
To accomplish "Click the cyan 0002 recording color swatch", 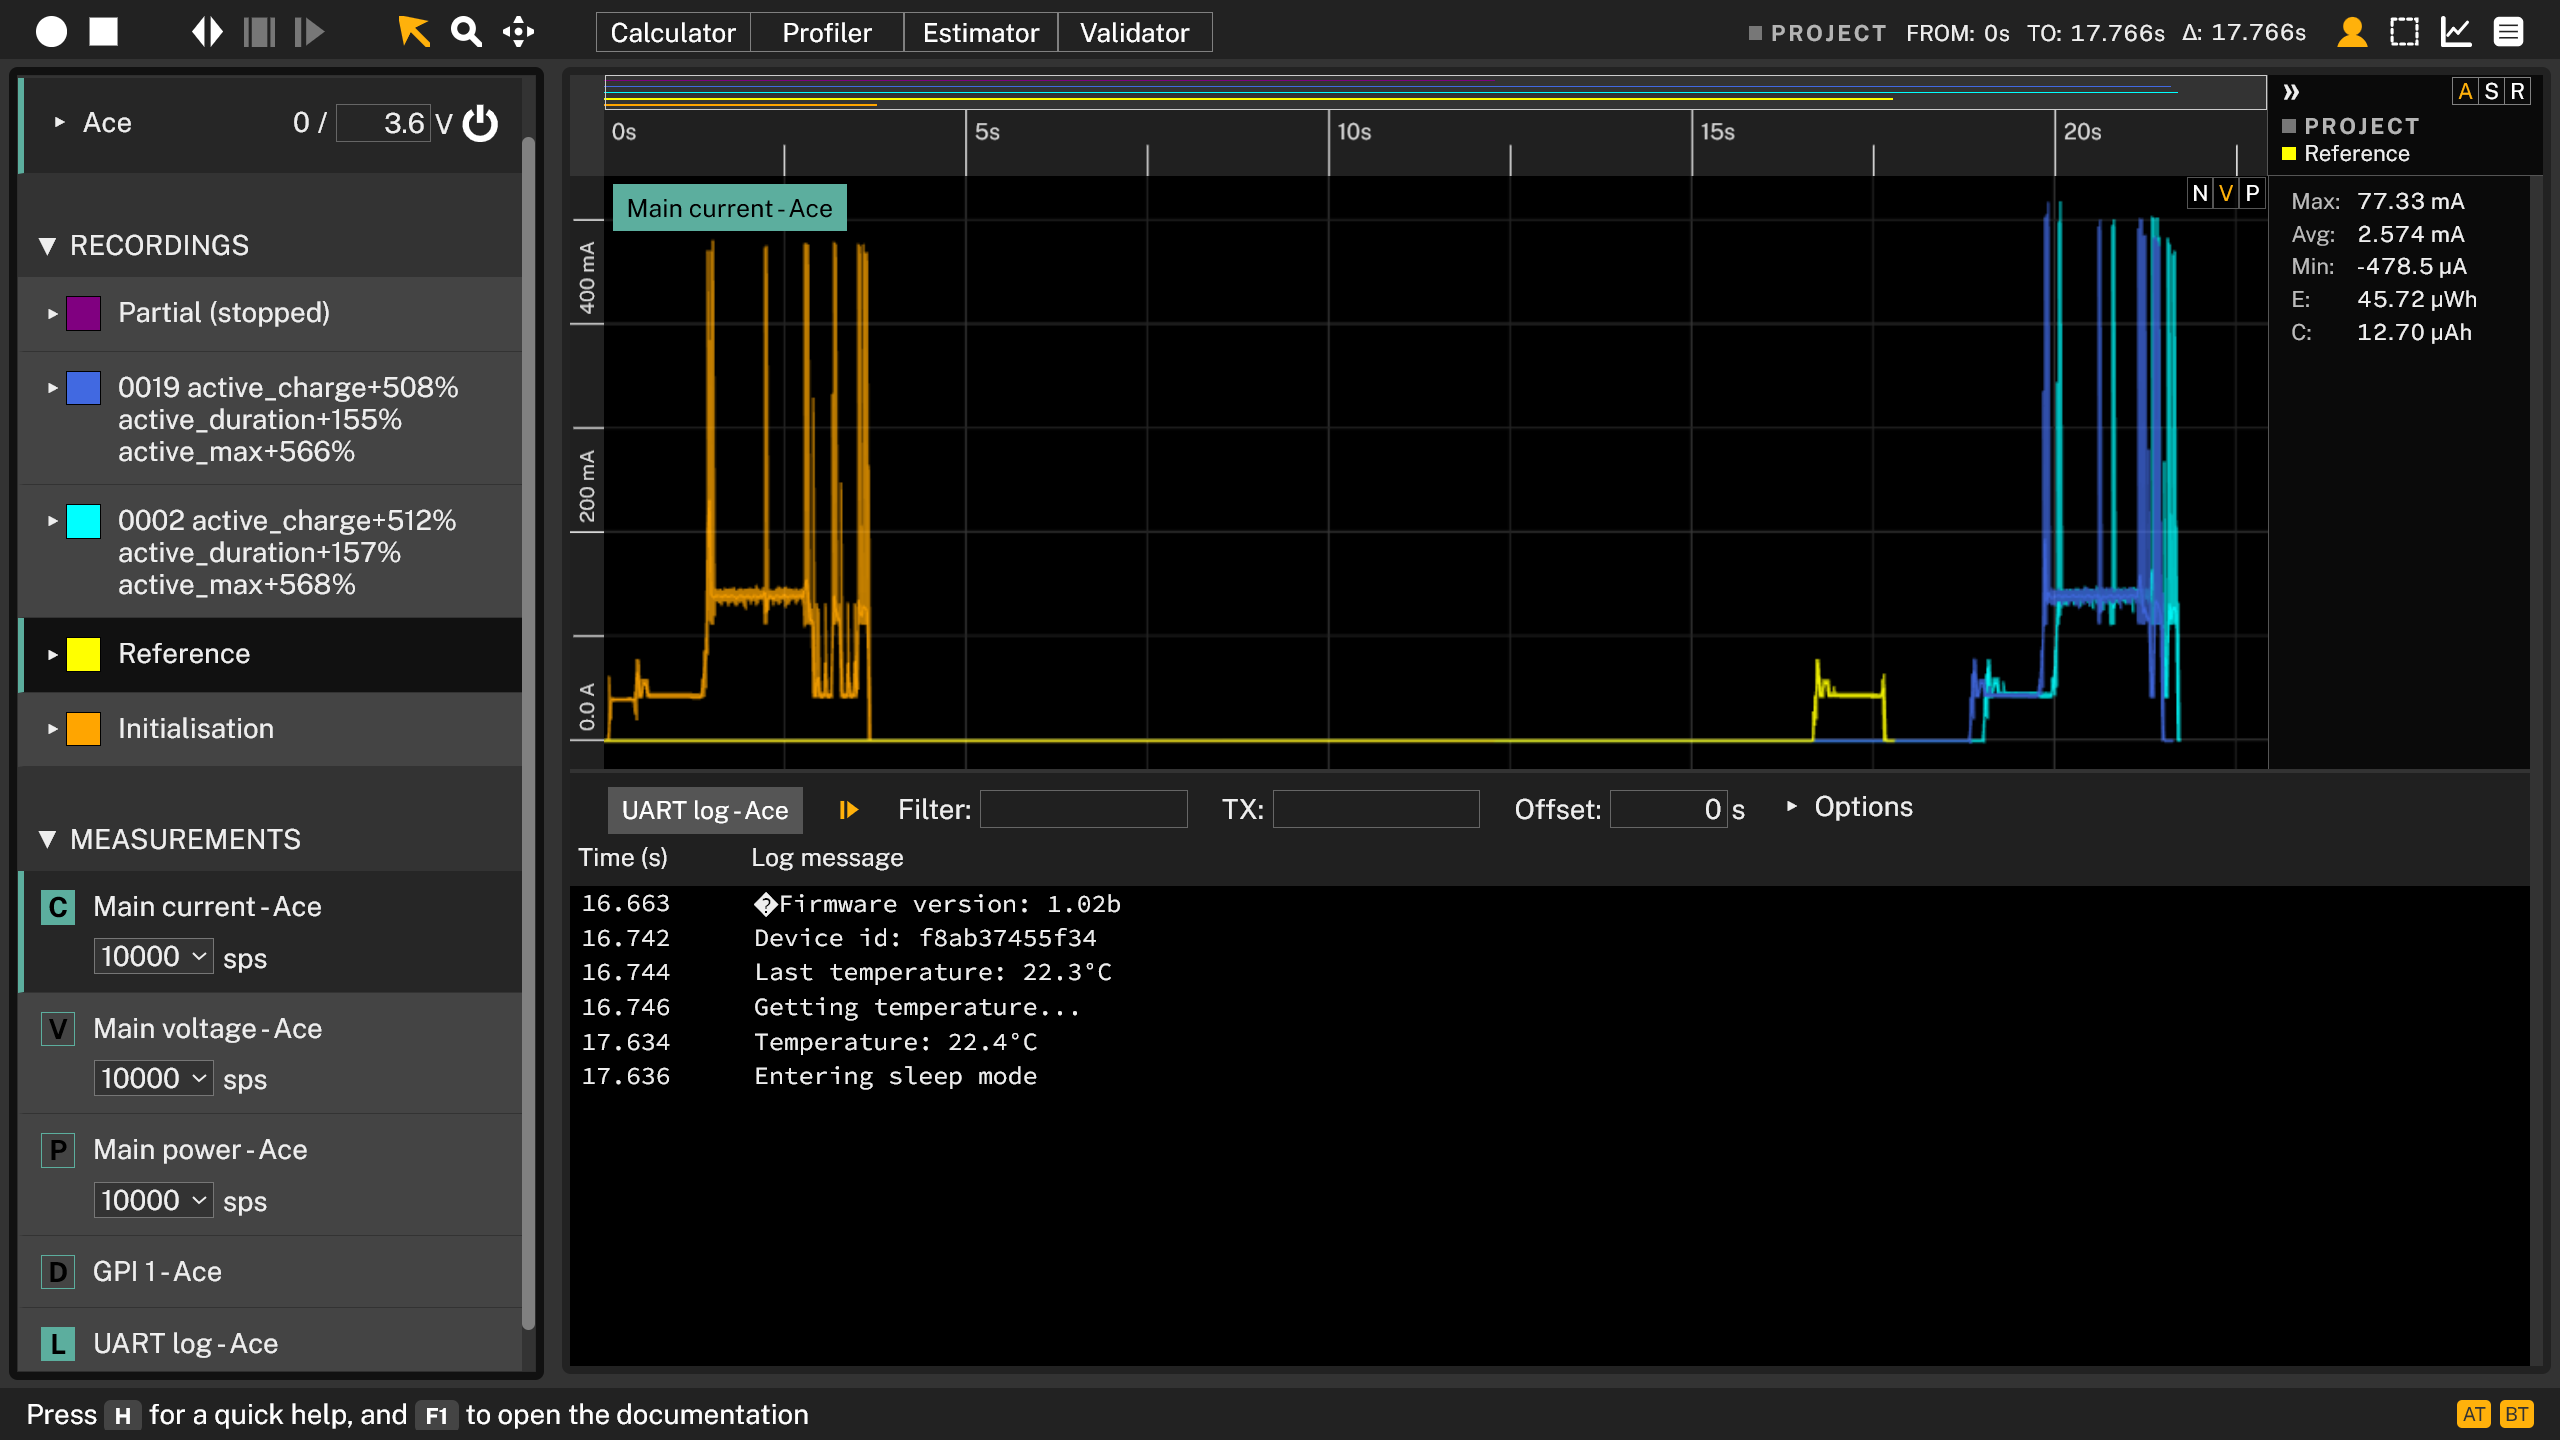I will click(83, 521).
